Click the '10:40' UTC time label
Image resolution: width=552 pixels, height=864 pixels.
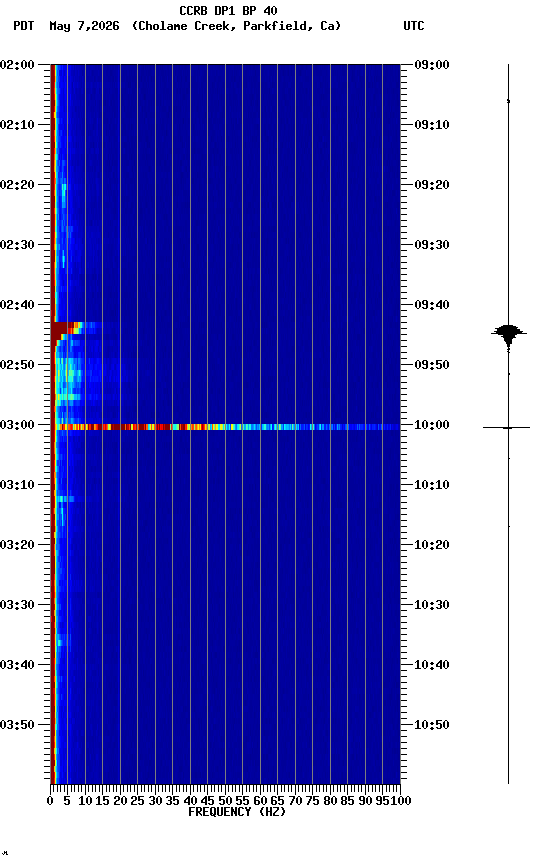tap(432, 665)
